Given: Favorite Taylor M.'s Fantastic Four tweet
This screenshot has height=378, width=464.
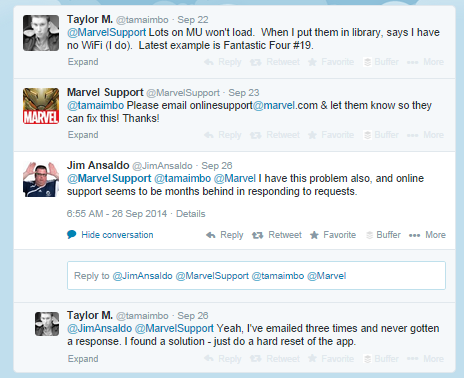Looking at the screenshot, I should pyautogui.click(x=331, y=62).
